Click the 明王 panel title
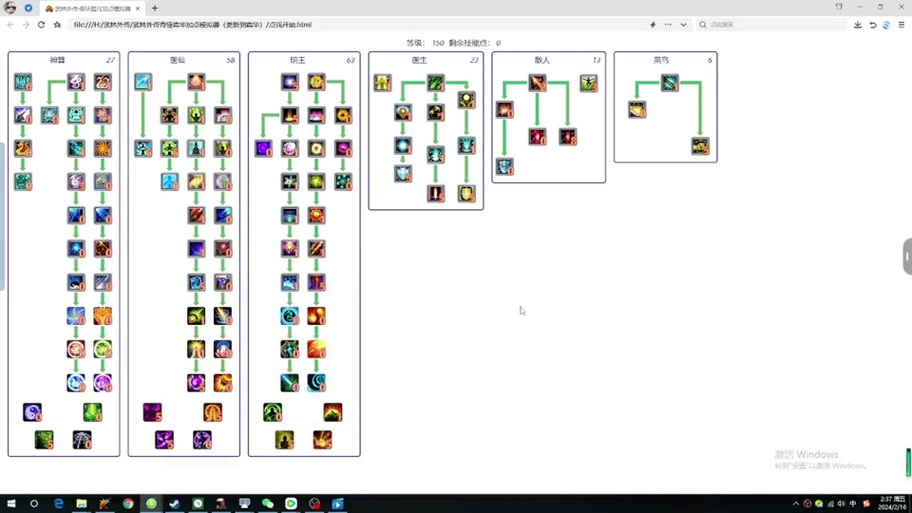This screenshot has width=912, height=513. pyautogui.click(x=297, y=60)
